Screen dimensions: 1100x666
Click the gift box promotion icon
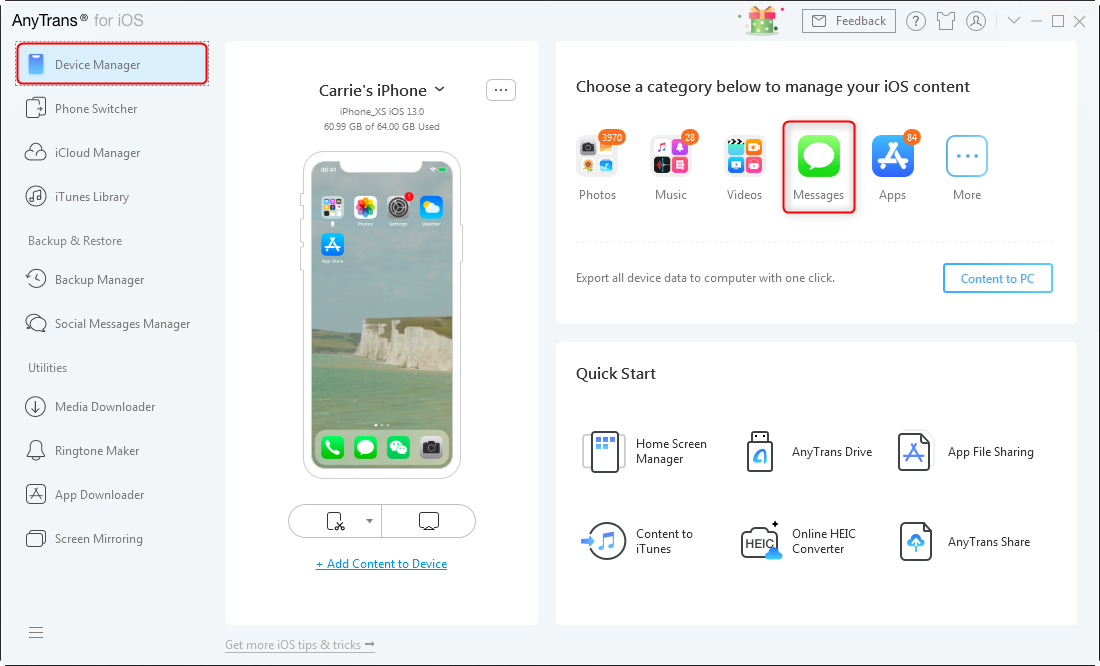(762, 20)
